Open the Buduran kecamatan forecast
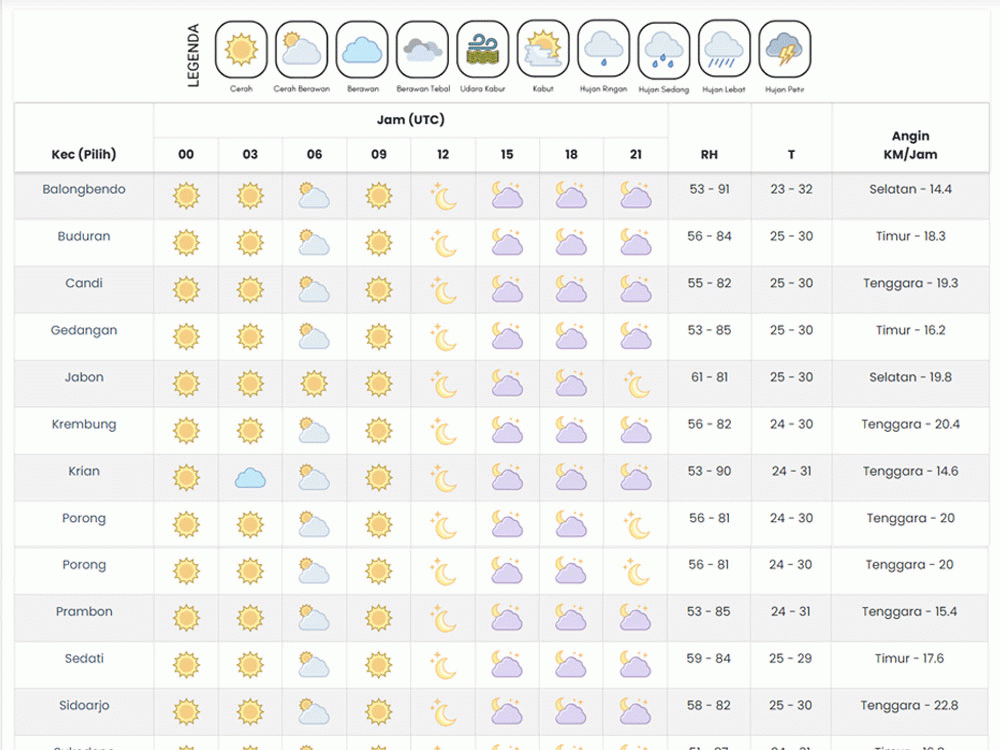Screen dimensions: 1000x750 [x=83, y=236]
